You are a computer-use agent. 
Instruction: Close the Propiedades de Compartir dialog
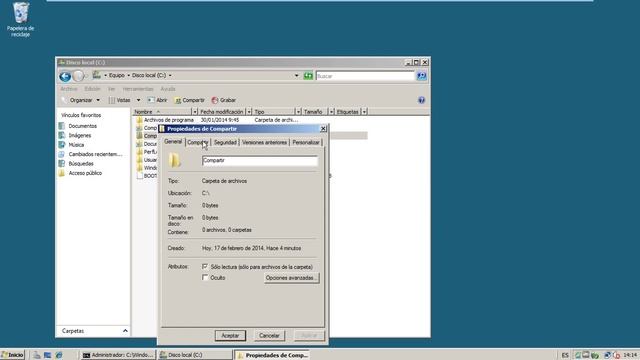coord(323,129)
